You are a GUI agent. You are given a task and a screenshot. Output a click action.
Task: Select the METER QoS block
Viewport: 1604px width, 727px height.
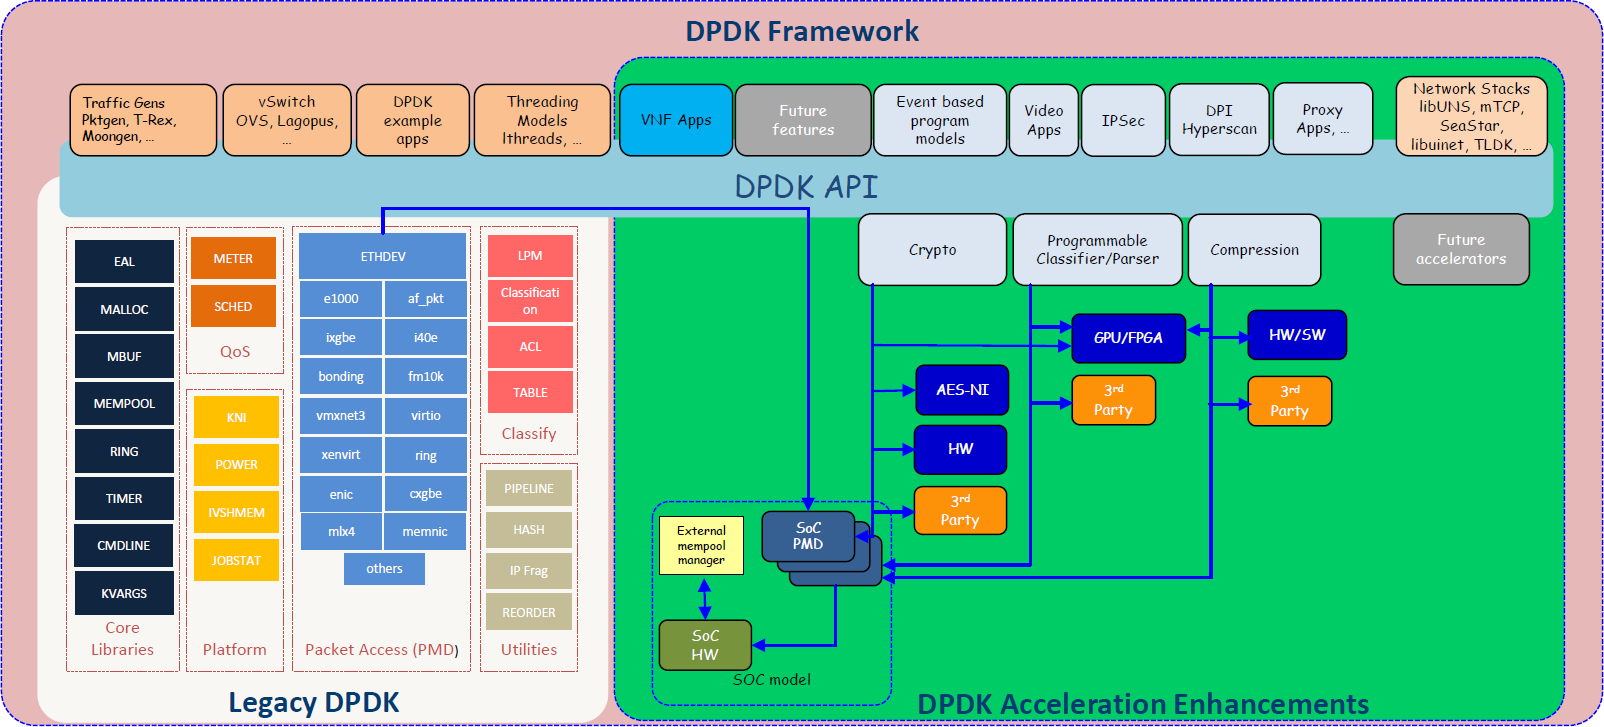click(x=233, y=258)
